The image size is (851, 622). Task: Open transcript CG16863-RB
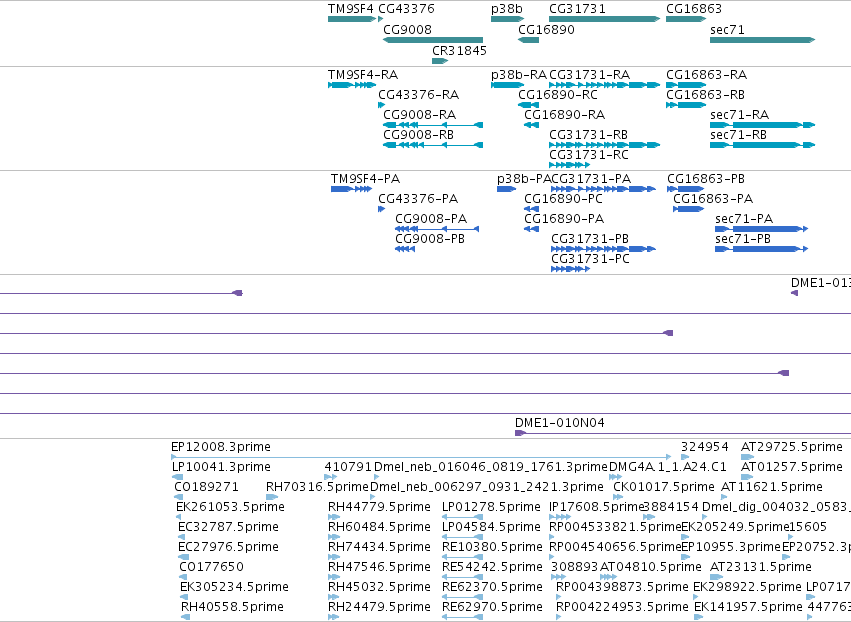706,94
